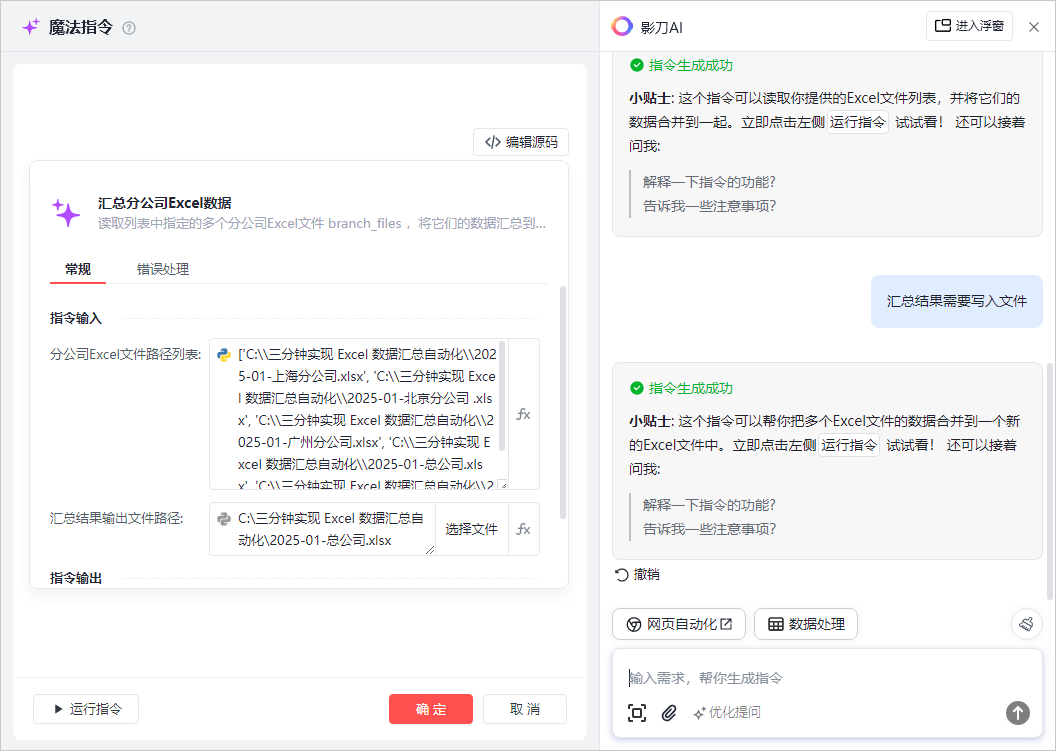Viewport: 1056px width, 751px height.
Task: Click the resize handle of output path field
Action: click(x=430, y=550)
